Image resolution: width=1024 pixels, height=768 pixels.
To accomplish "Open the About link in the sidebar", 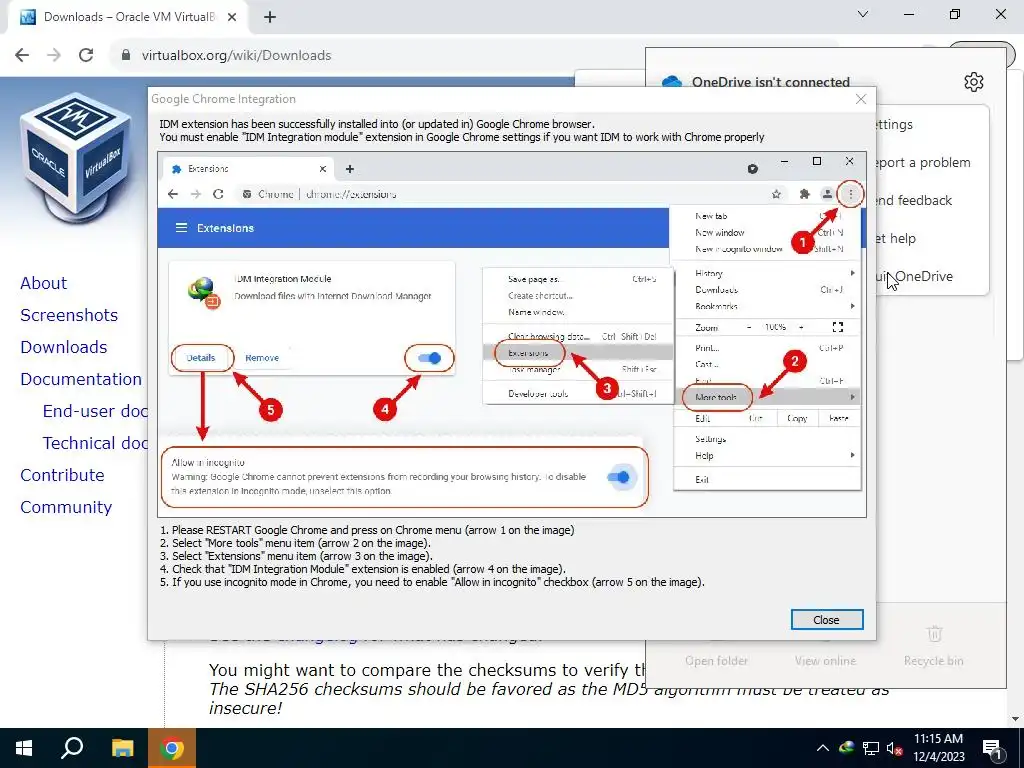I will [43, 283].
